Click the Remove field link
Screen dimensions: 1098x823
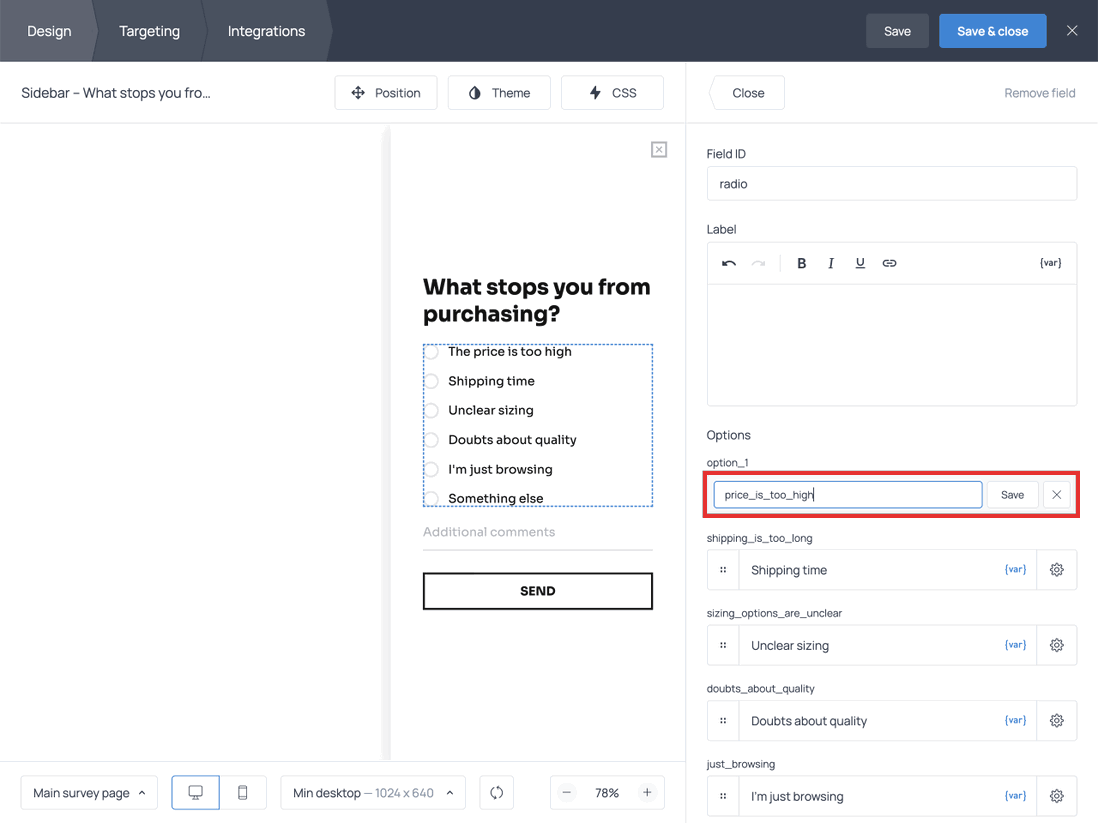1039,93
